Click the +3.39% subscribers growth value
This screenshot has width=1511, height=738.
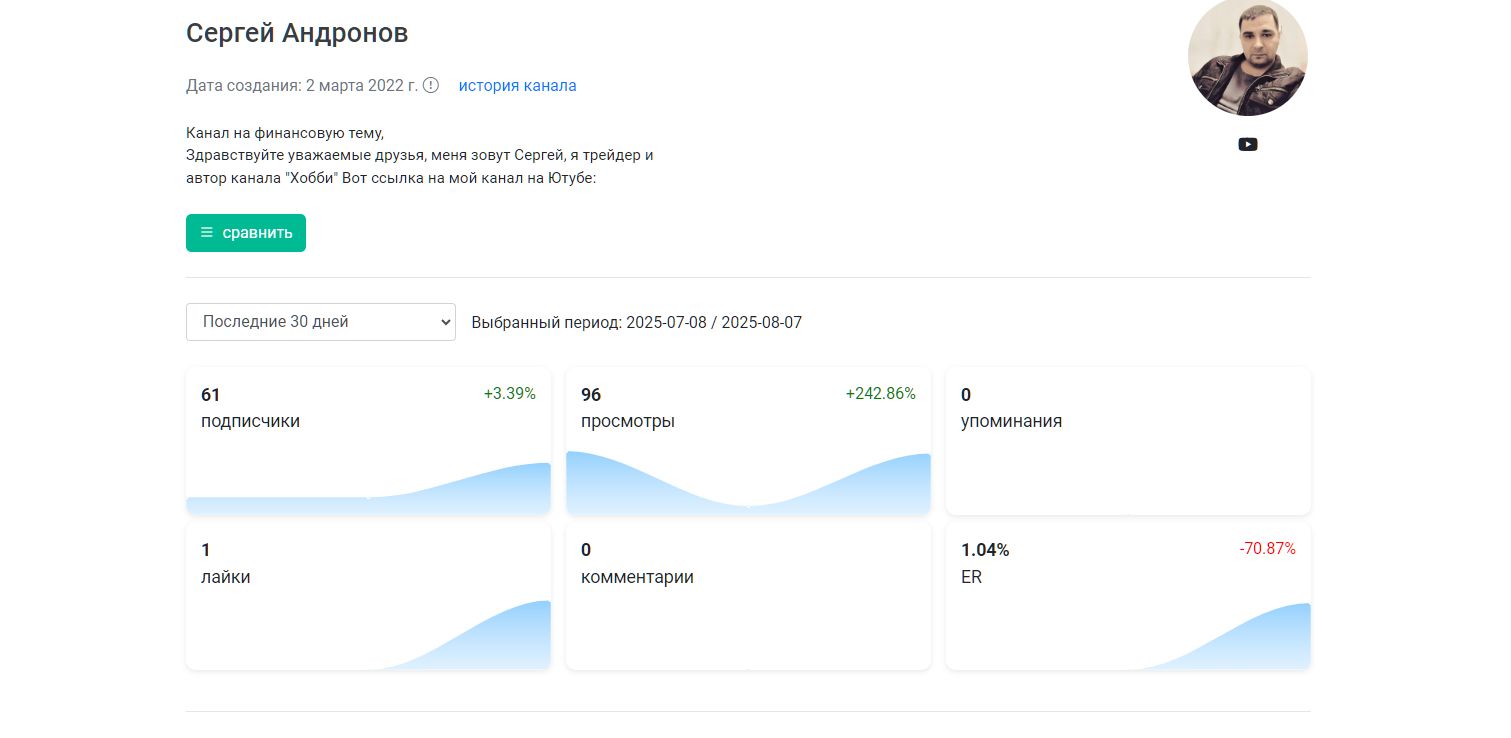pos(510,393)
